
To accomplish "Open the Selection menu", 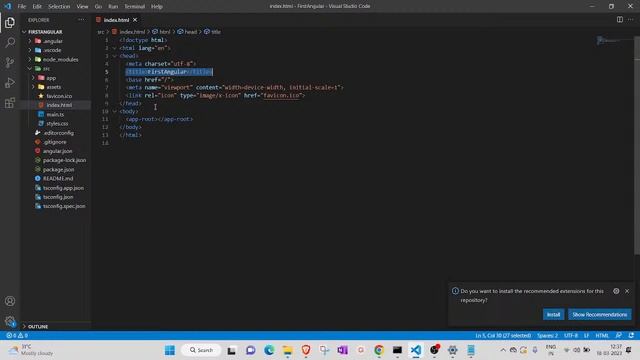I will click(59, 7).
